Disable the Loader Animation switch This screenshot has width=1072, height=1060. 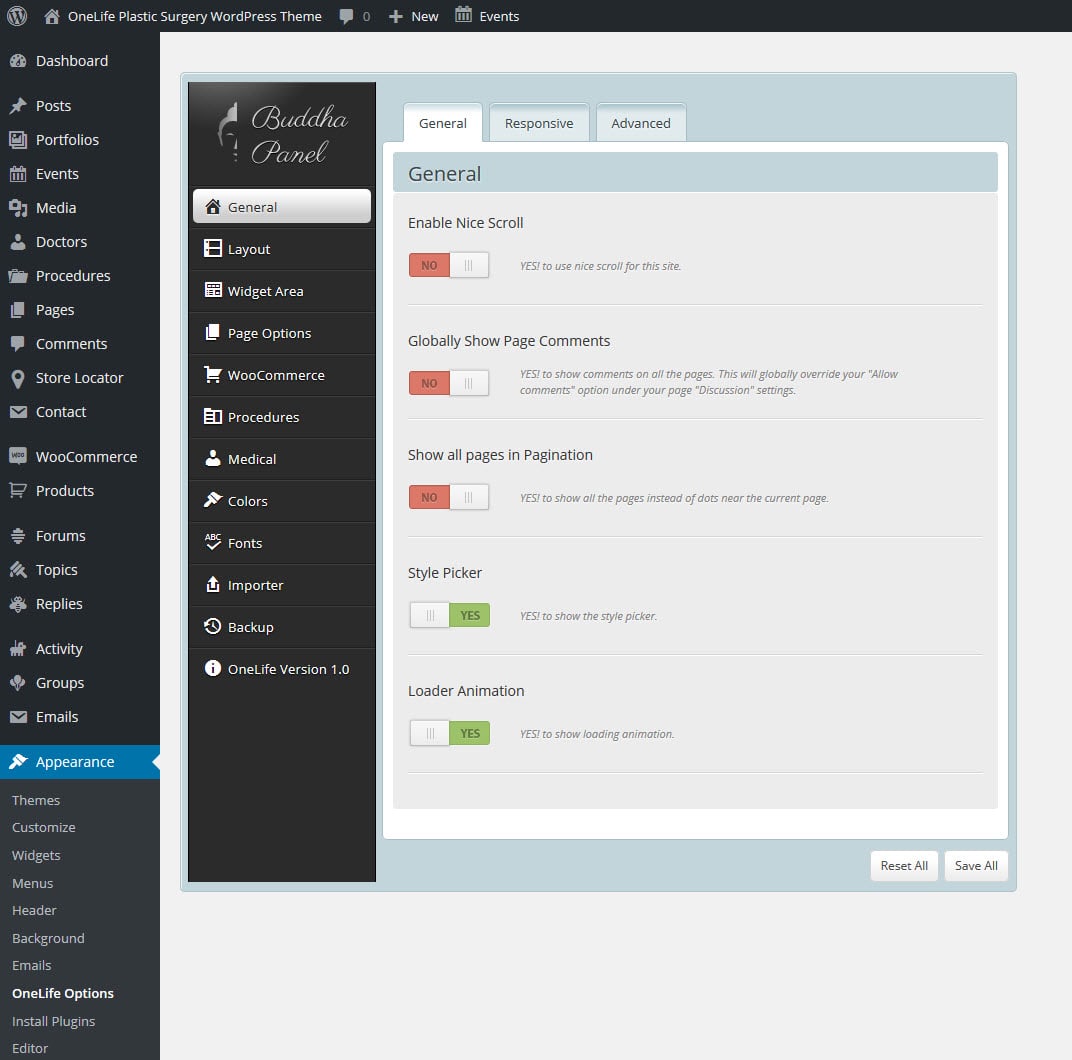(x=449, y=733)
